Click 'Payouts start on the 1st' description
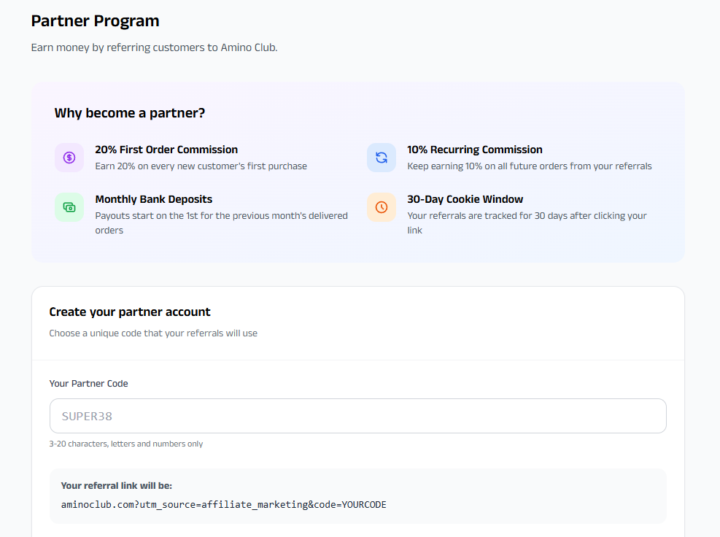The height and width of the screenshot is (537, 720). click(x=221, y=223)
